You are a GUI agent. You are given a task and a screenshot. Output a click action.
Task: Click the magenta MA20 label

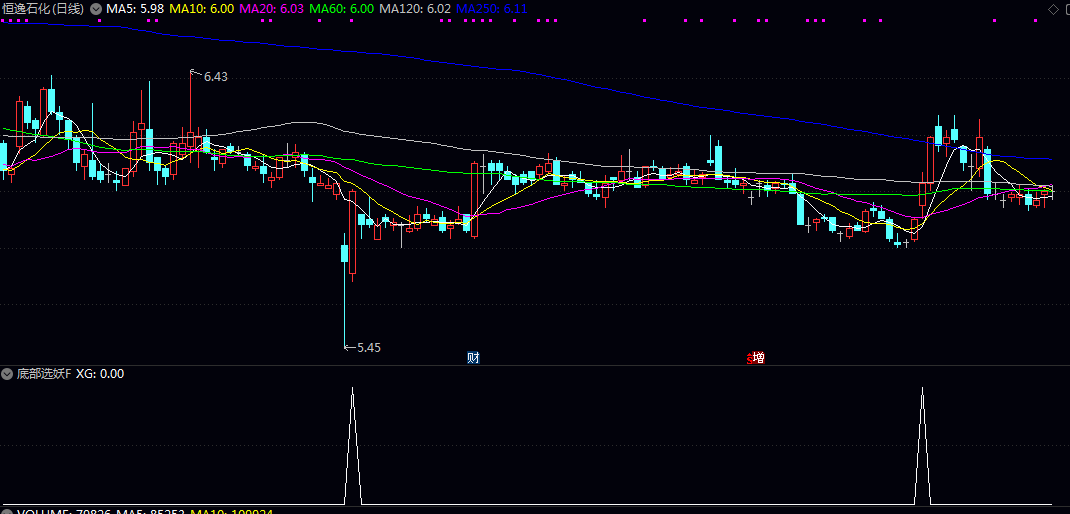tap(270, 9)
